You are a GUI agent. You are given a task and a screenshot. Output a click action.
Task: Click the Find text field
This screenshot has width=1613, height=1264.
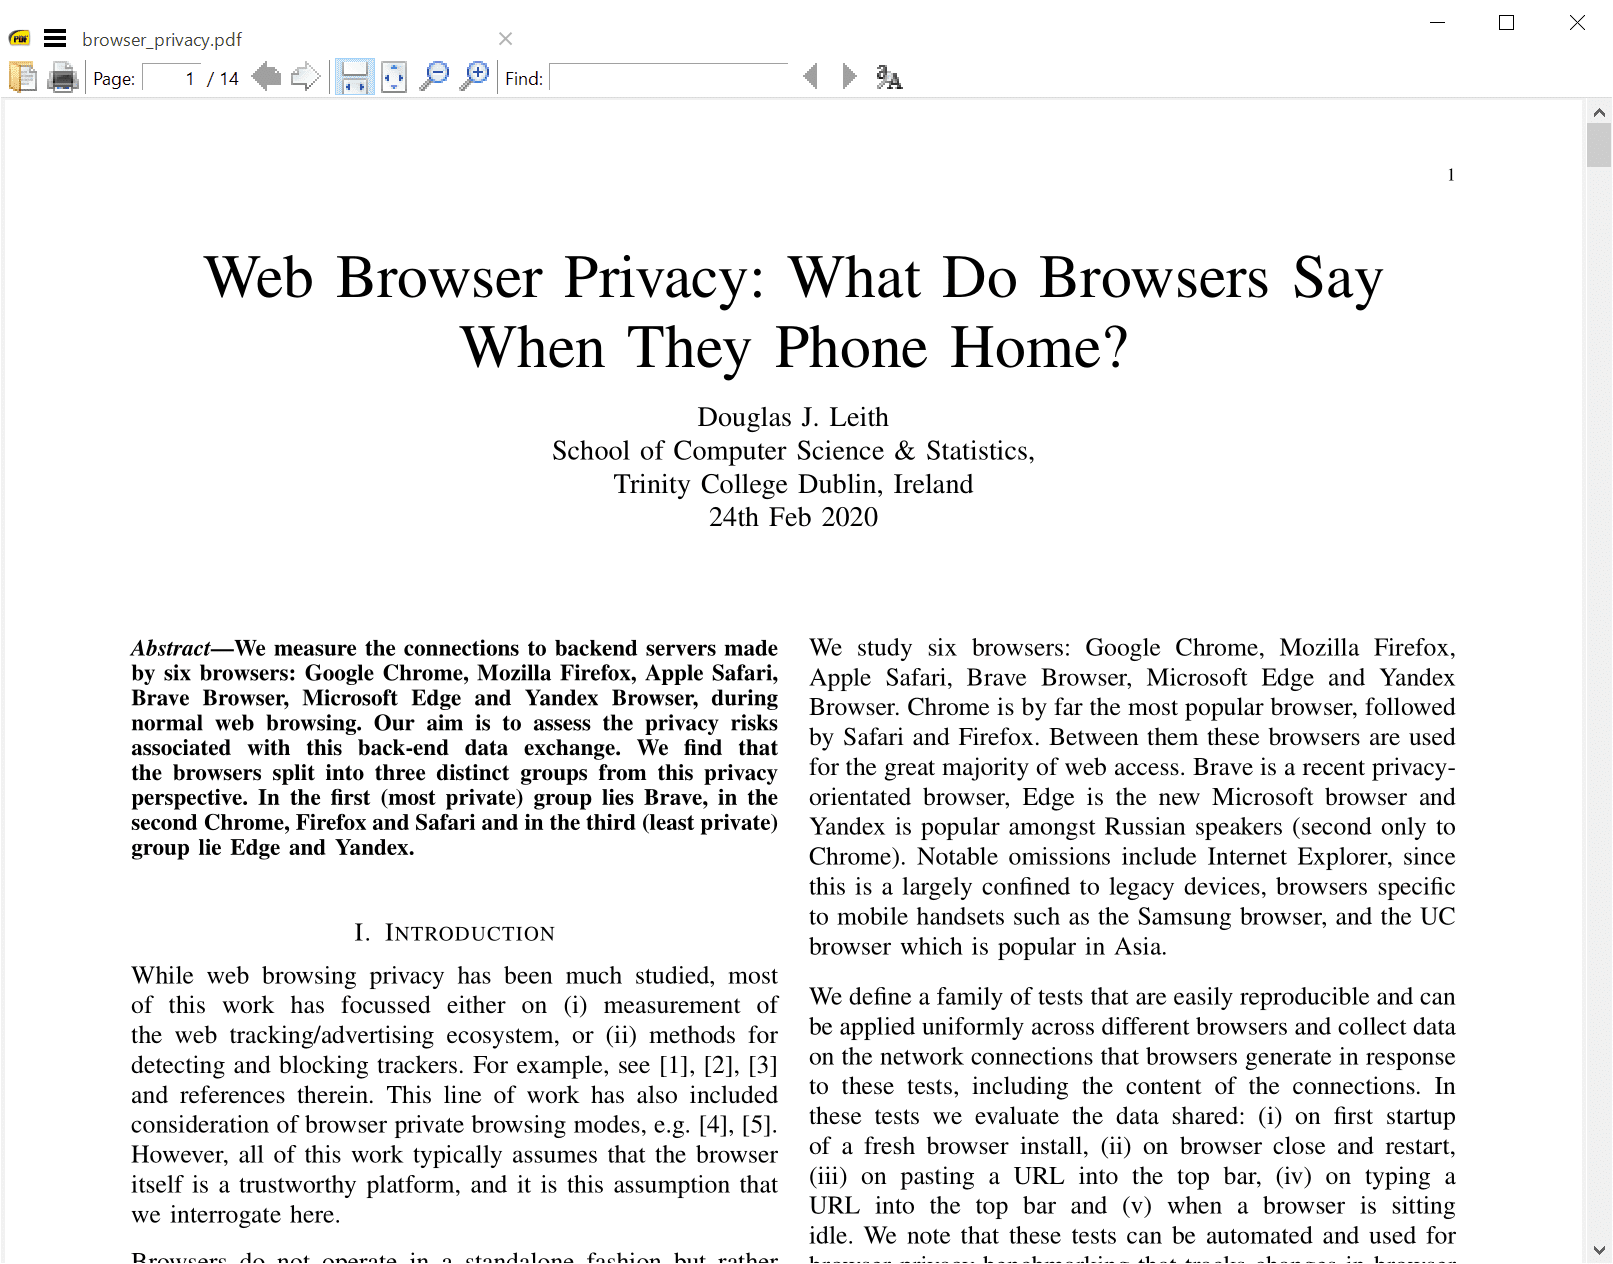(669, 78)
